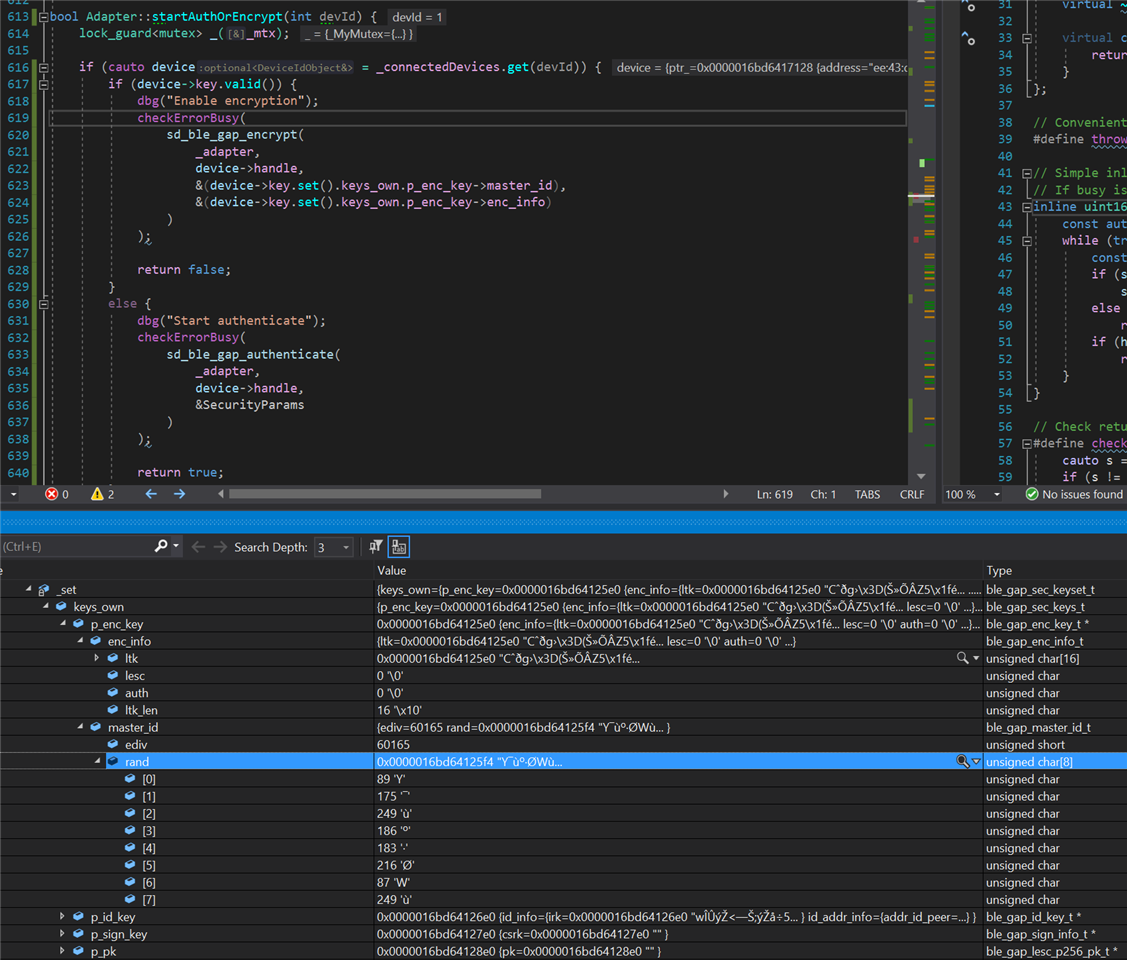Click the editor horizontal scrollbar thumb
The height and width of the screenshot is (960, 1127).
(x=385, y=494)
